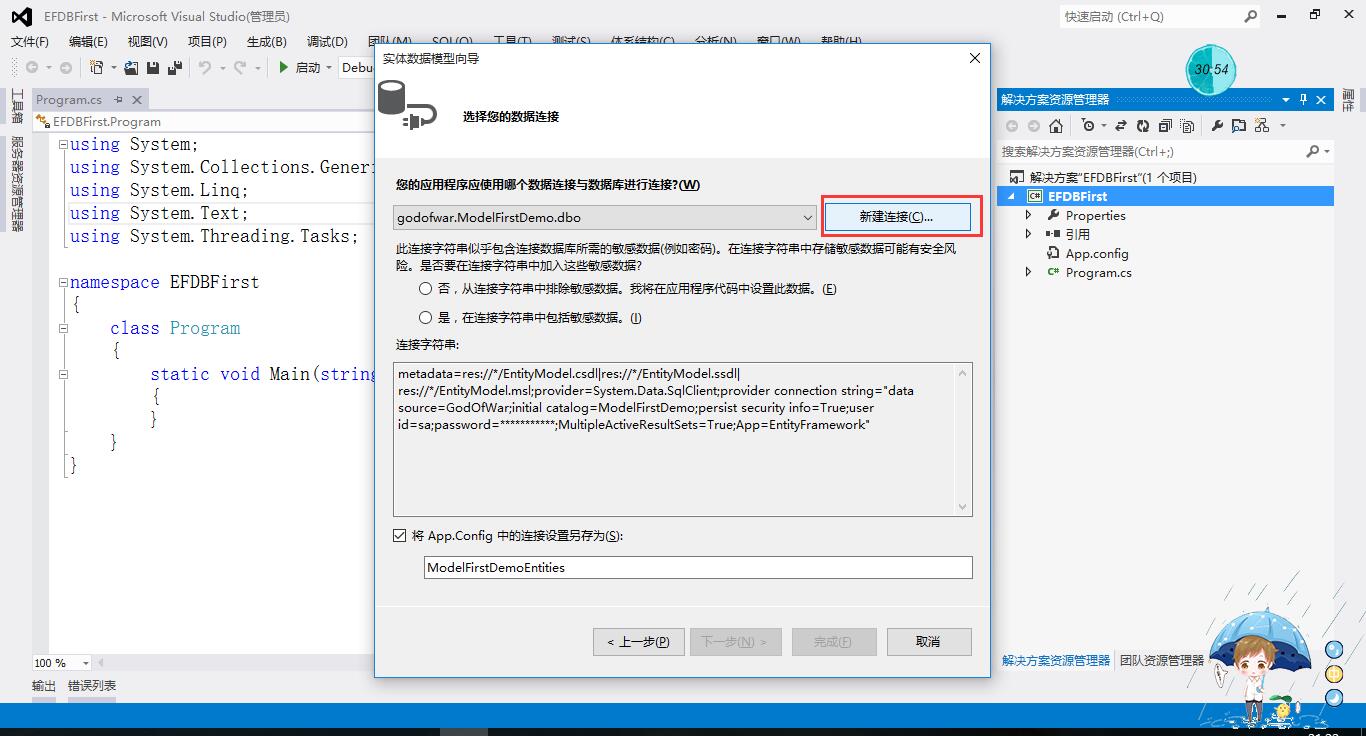Expand the 引用 references node
The width and height of the screenshot is (1366, 736).
(1029, 234)
